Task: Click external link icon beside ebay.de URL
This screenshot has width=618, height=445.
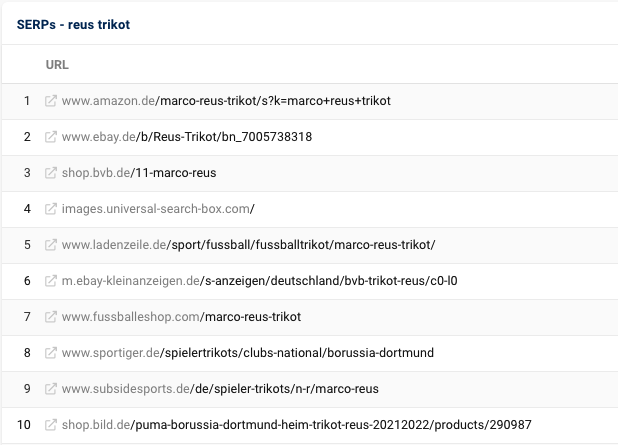Action: tap(51, 137)
